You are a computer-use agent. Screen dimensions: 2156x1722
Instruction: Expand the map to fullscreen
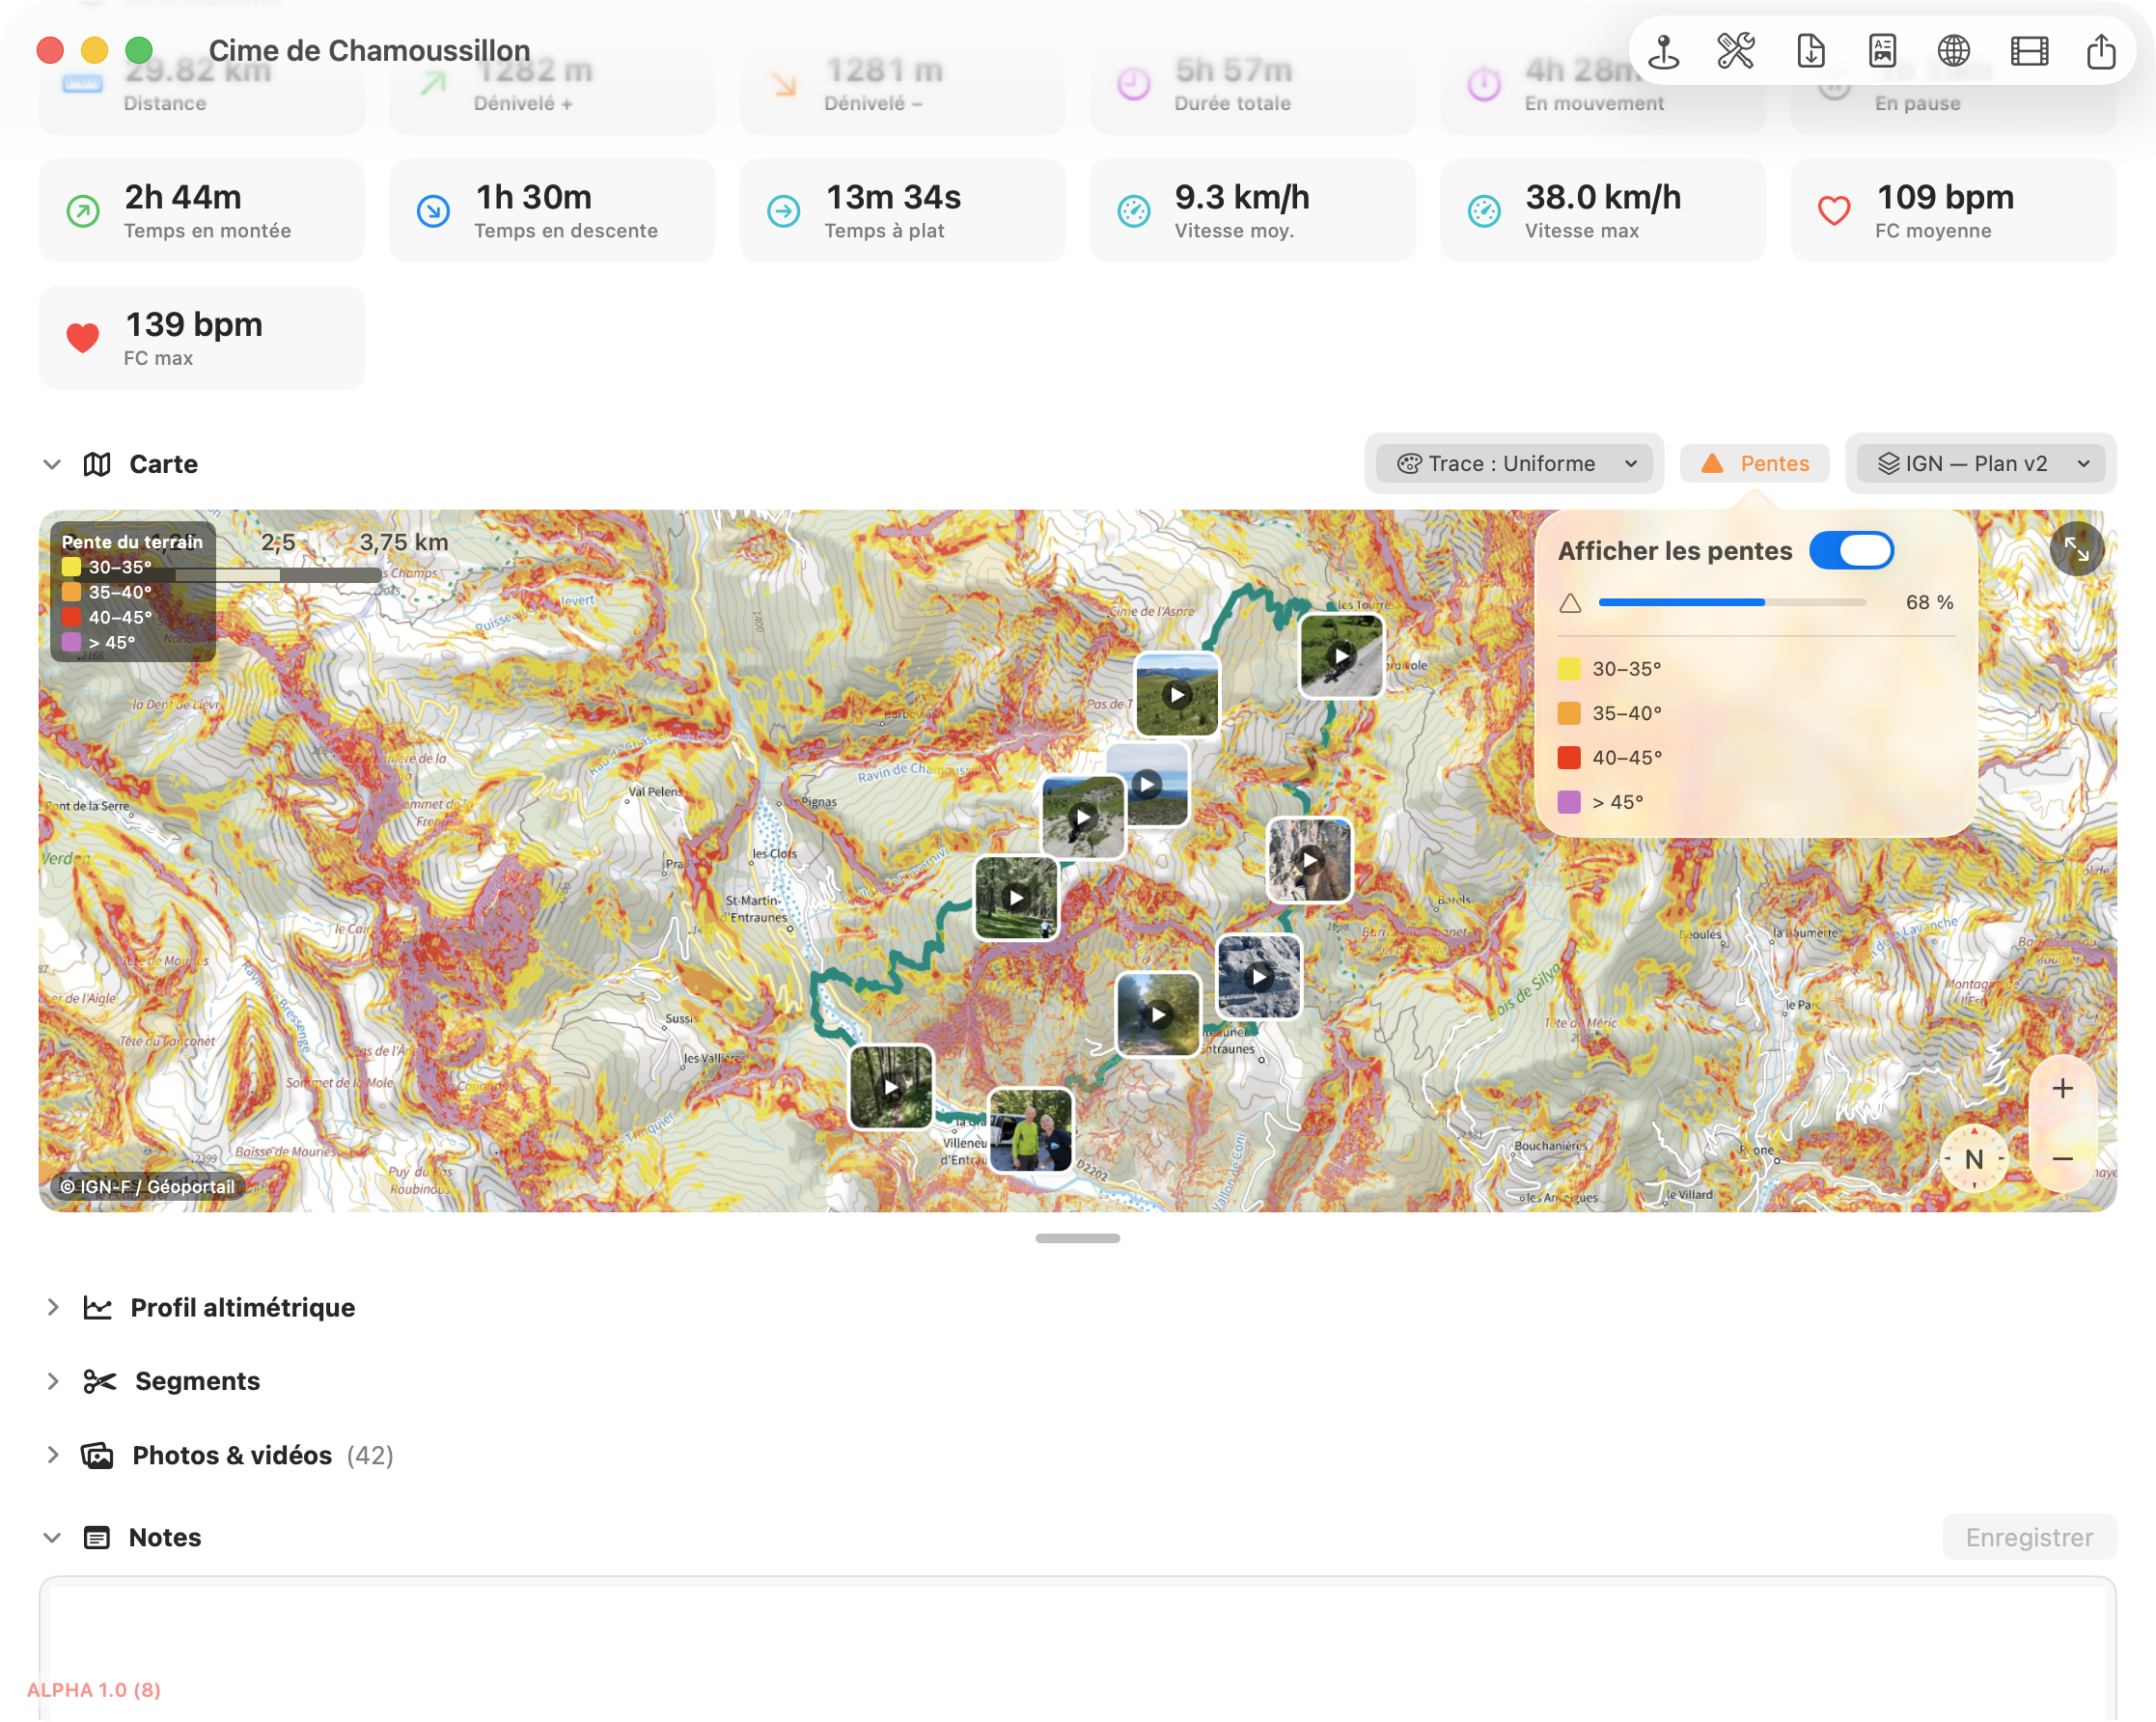[x=2076, y=549]
